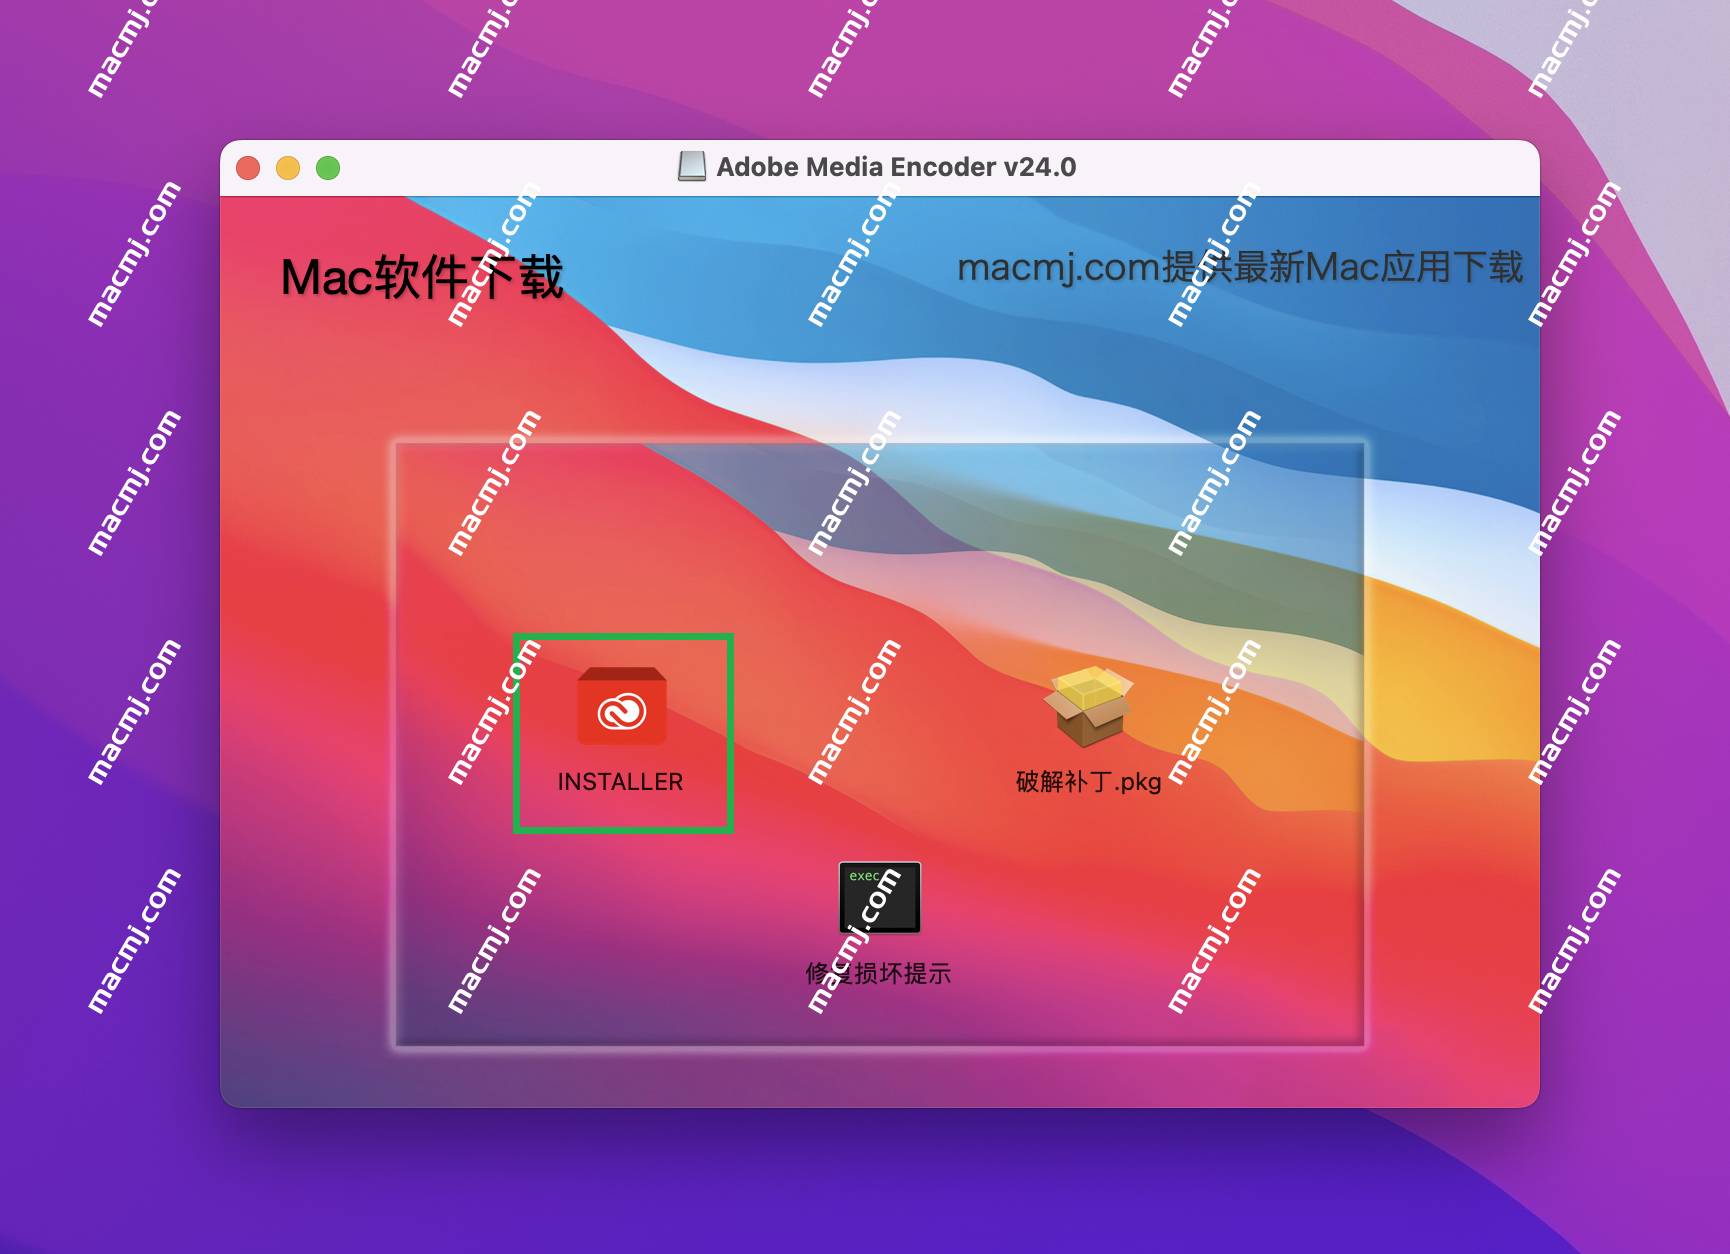Click the INSTALLER label text

click(620, 782)
